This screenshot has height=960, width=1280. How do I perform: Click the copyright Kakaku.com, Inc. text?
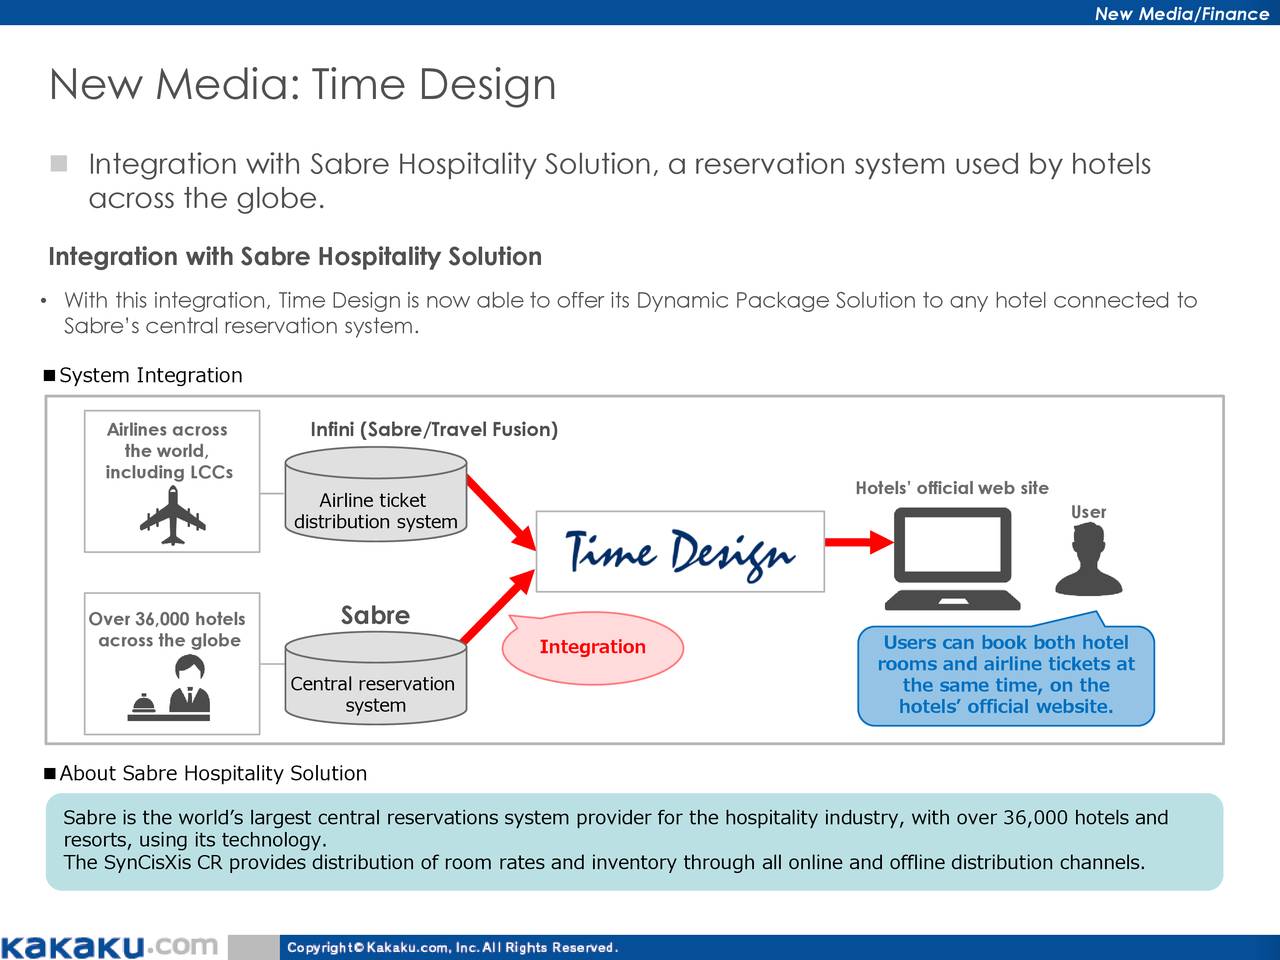pyautogui.click(x=453, y=948)
